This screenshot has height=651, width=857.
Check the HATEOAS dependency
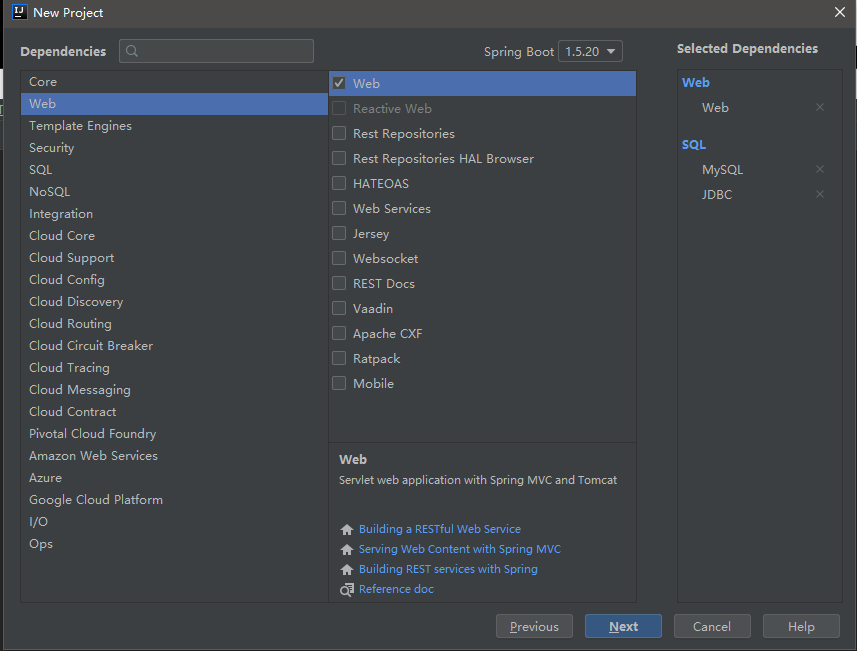tap(339, 183)
